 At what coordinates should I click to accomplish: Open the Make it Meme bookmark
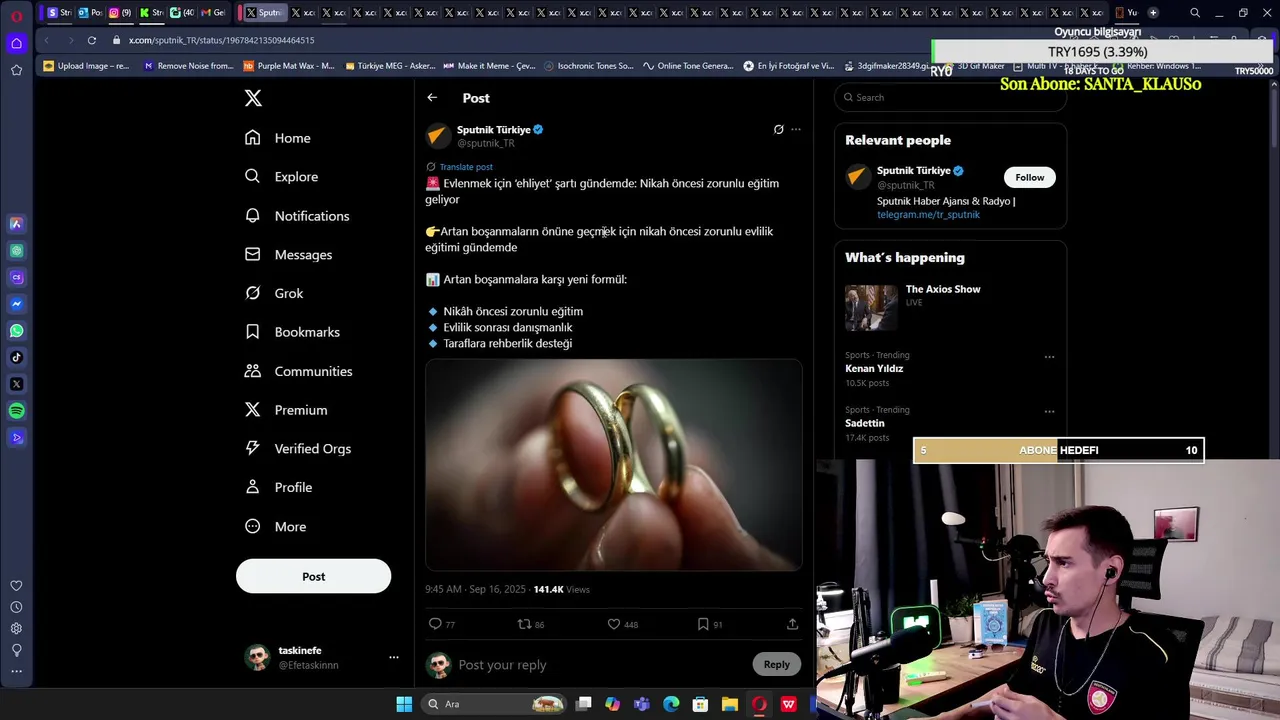pos(489,66)
